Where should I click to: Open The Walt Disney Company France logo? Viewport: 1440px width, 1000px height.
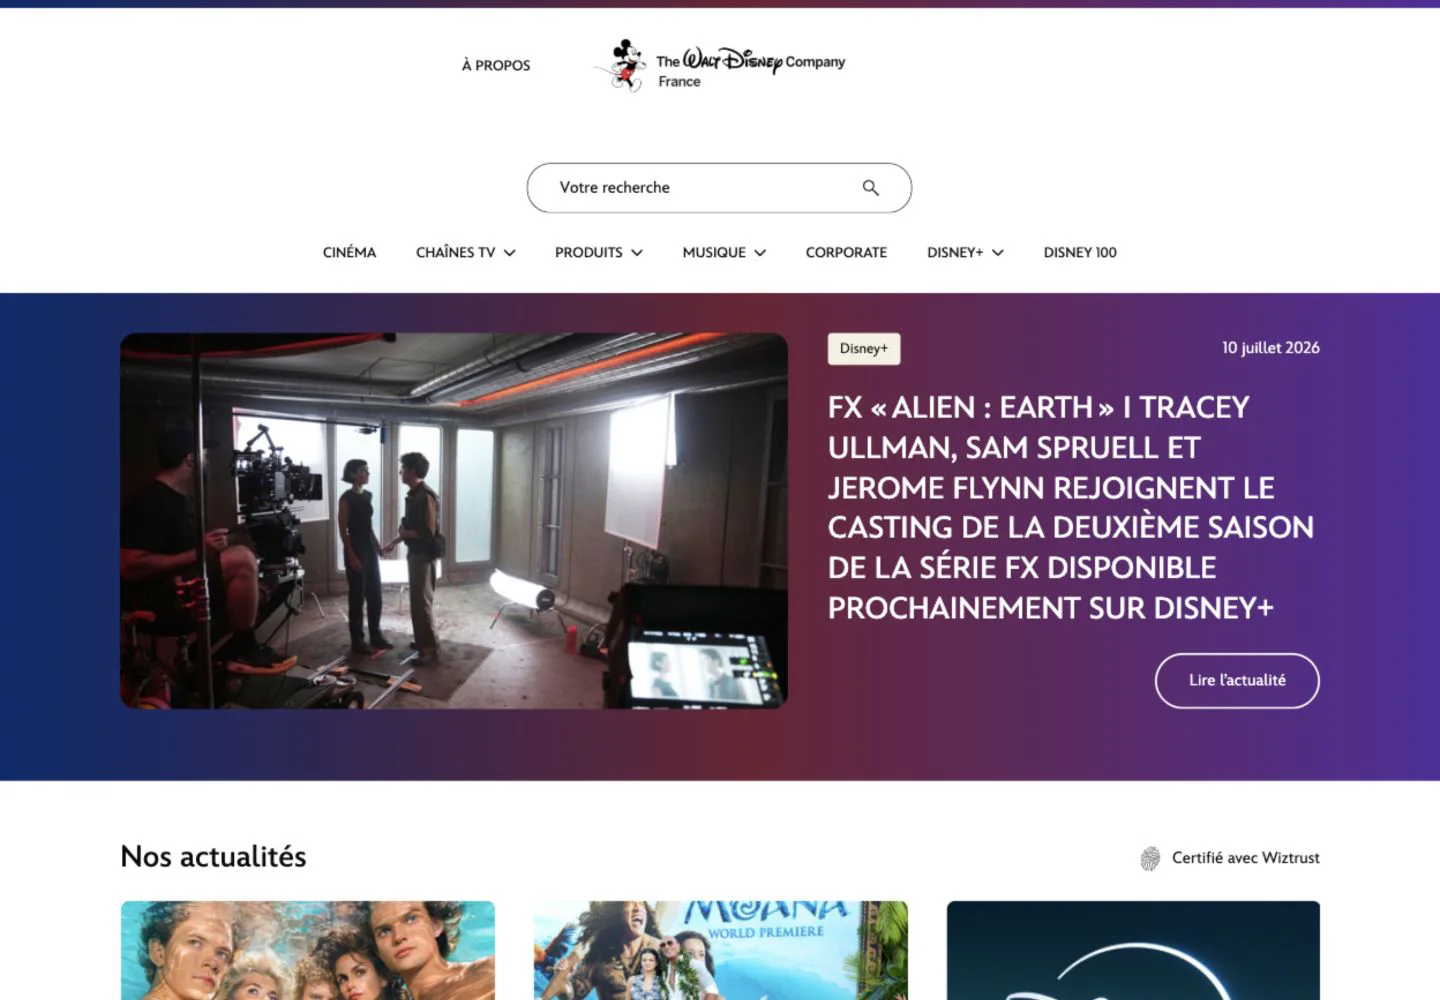(720, 65)
